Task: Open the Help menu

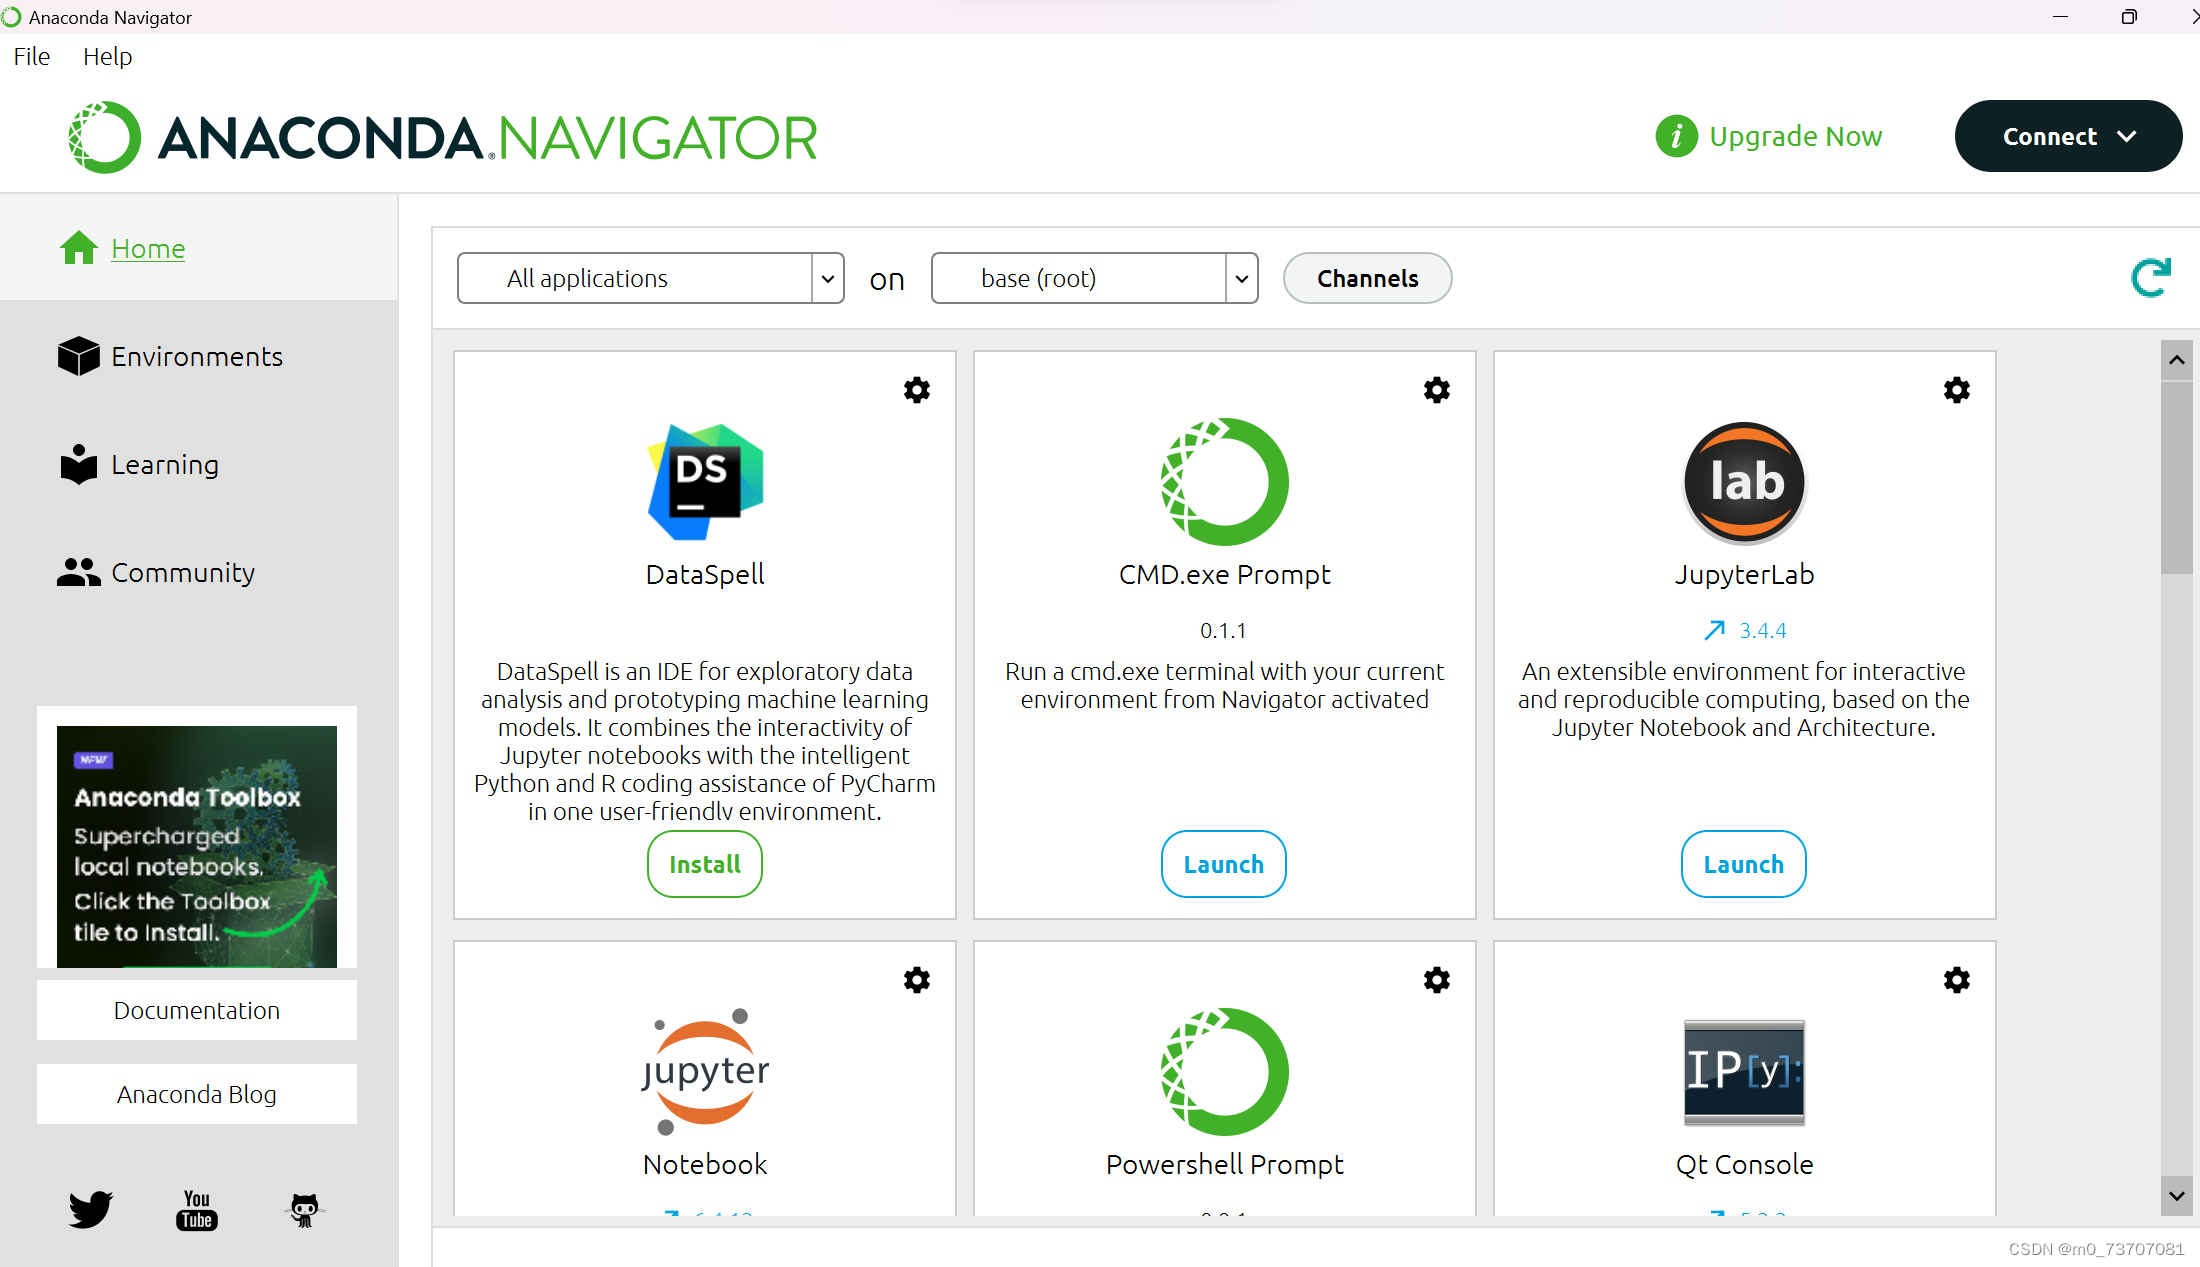Action: [x=107, y=57]
